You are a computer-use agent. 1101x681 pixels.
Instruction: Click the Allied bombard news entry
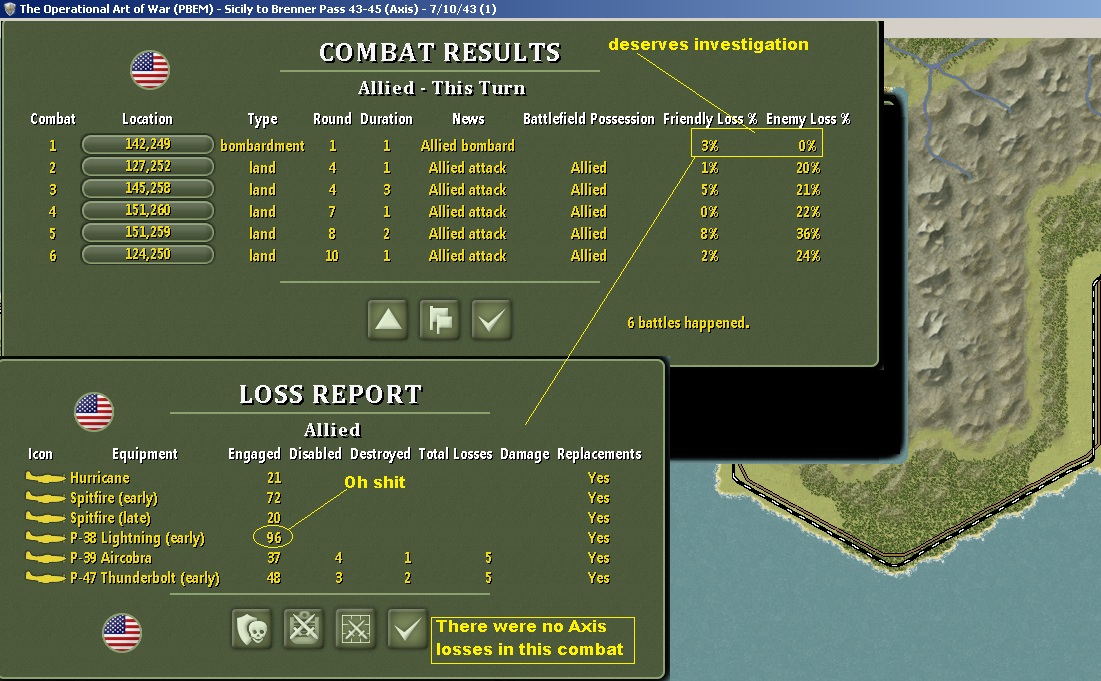(468, 146)
